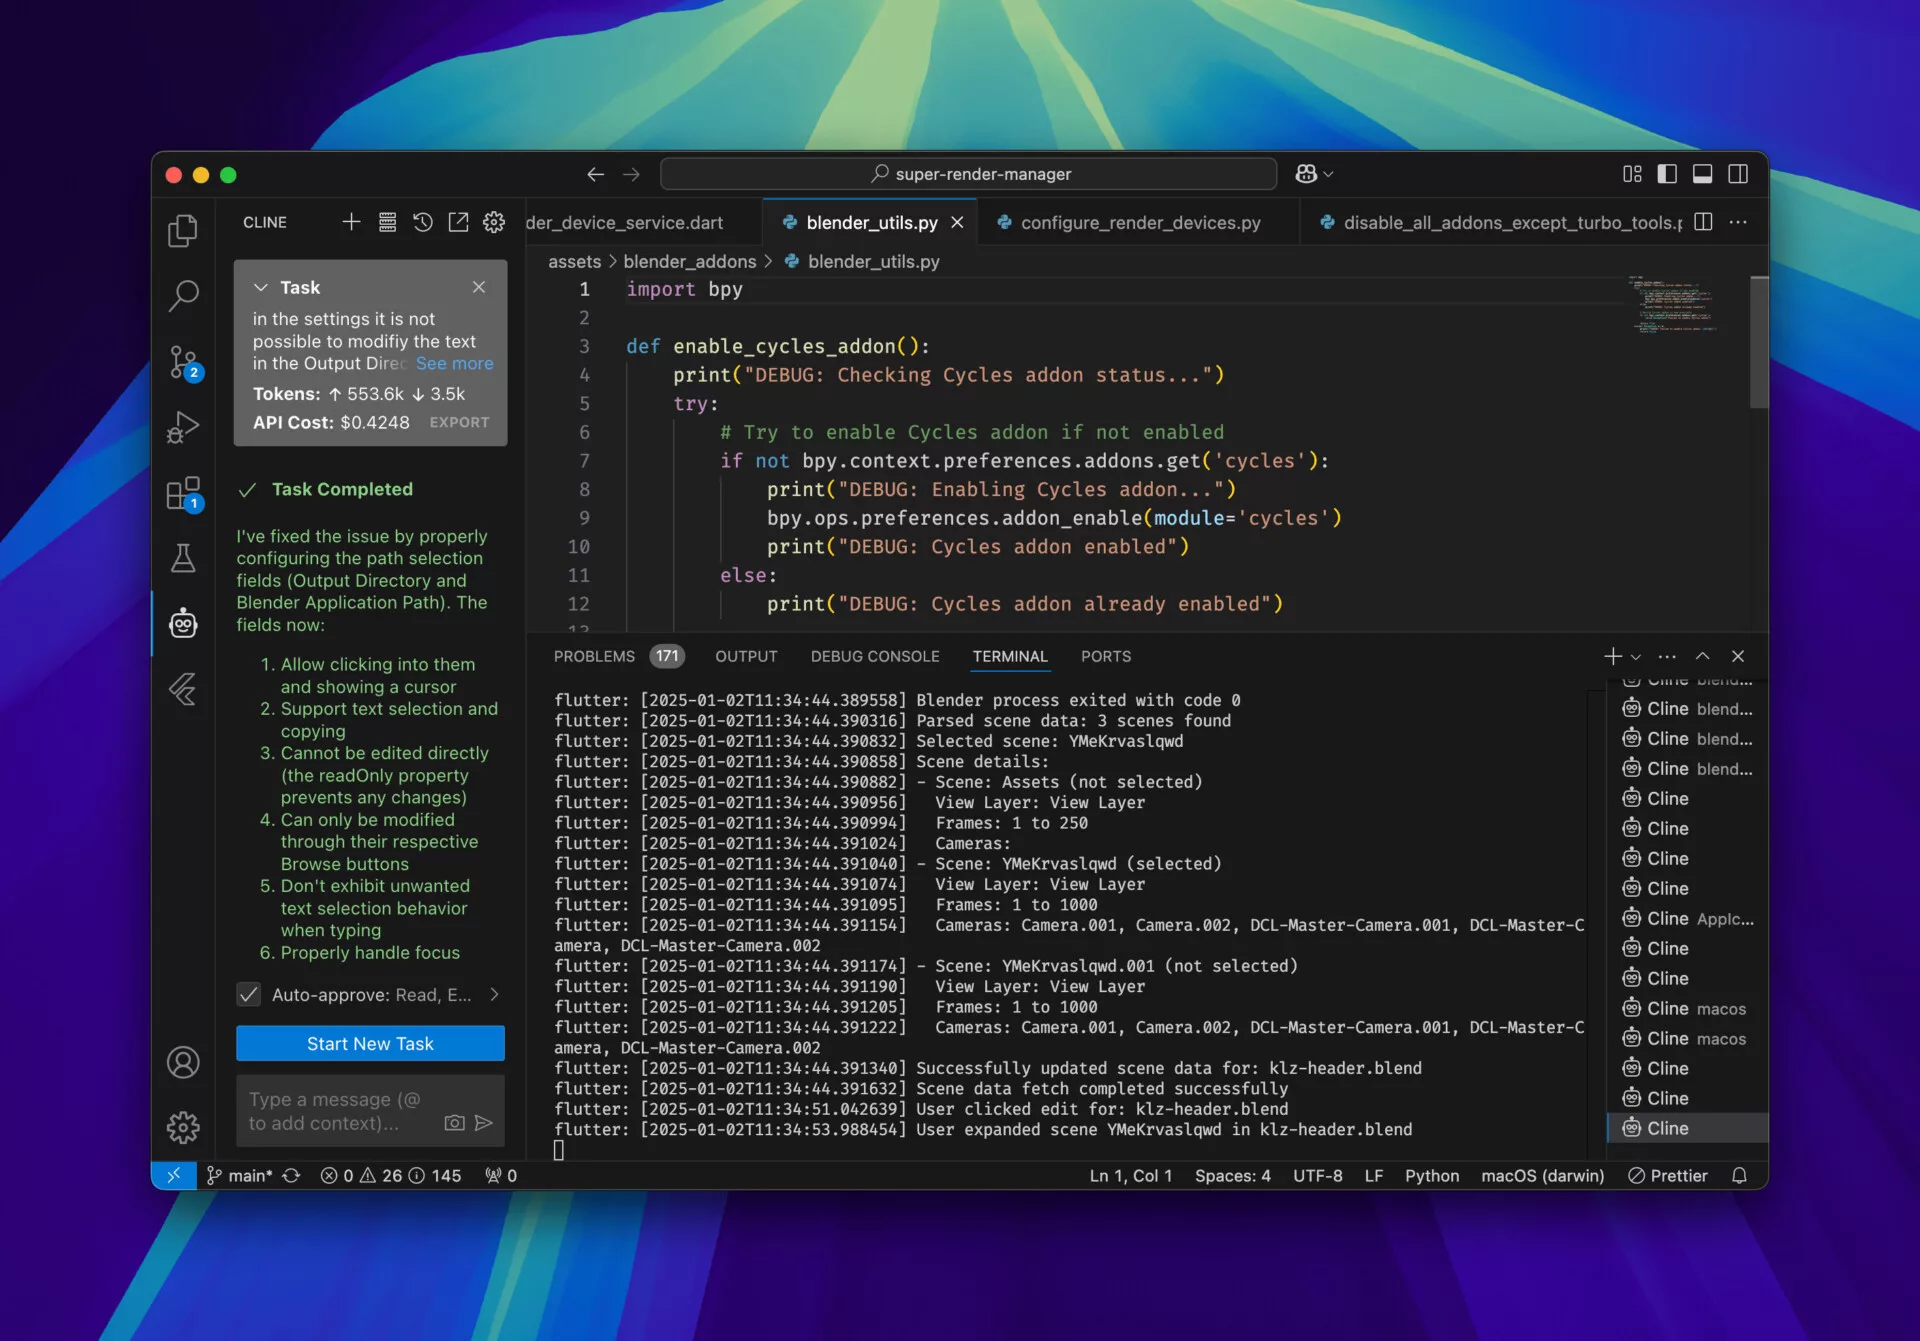1920x1341 pixels.
Task: Open Source Control view with badge
Action: point(183,362)
